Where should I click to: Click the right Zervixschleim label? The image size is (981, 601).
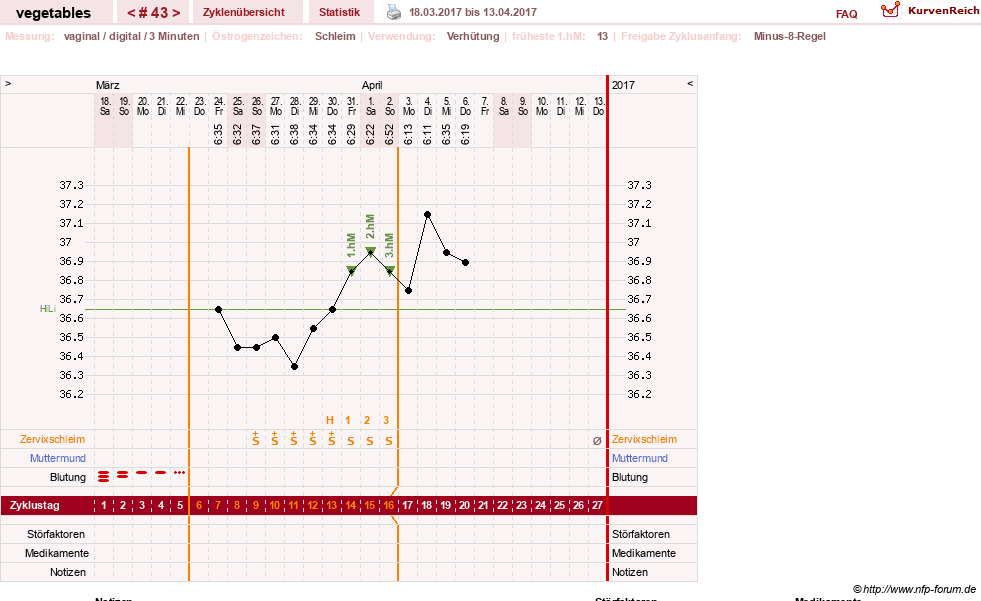coord(644,439)
